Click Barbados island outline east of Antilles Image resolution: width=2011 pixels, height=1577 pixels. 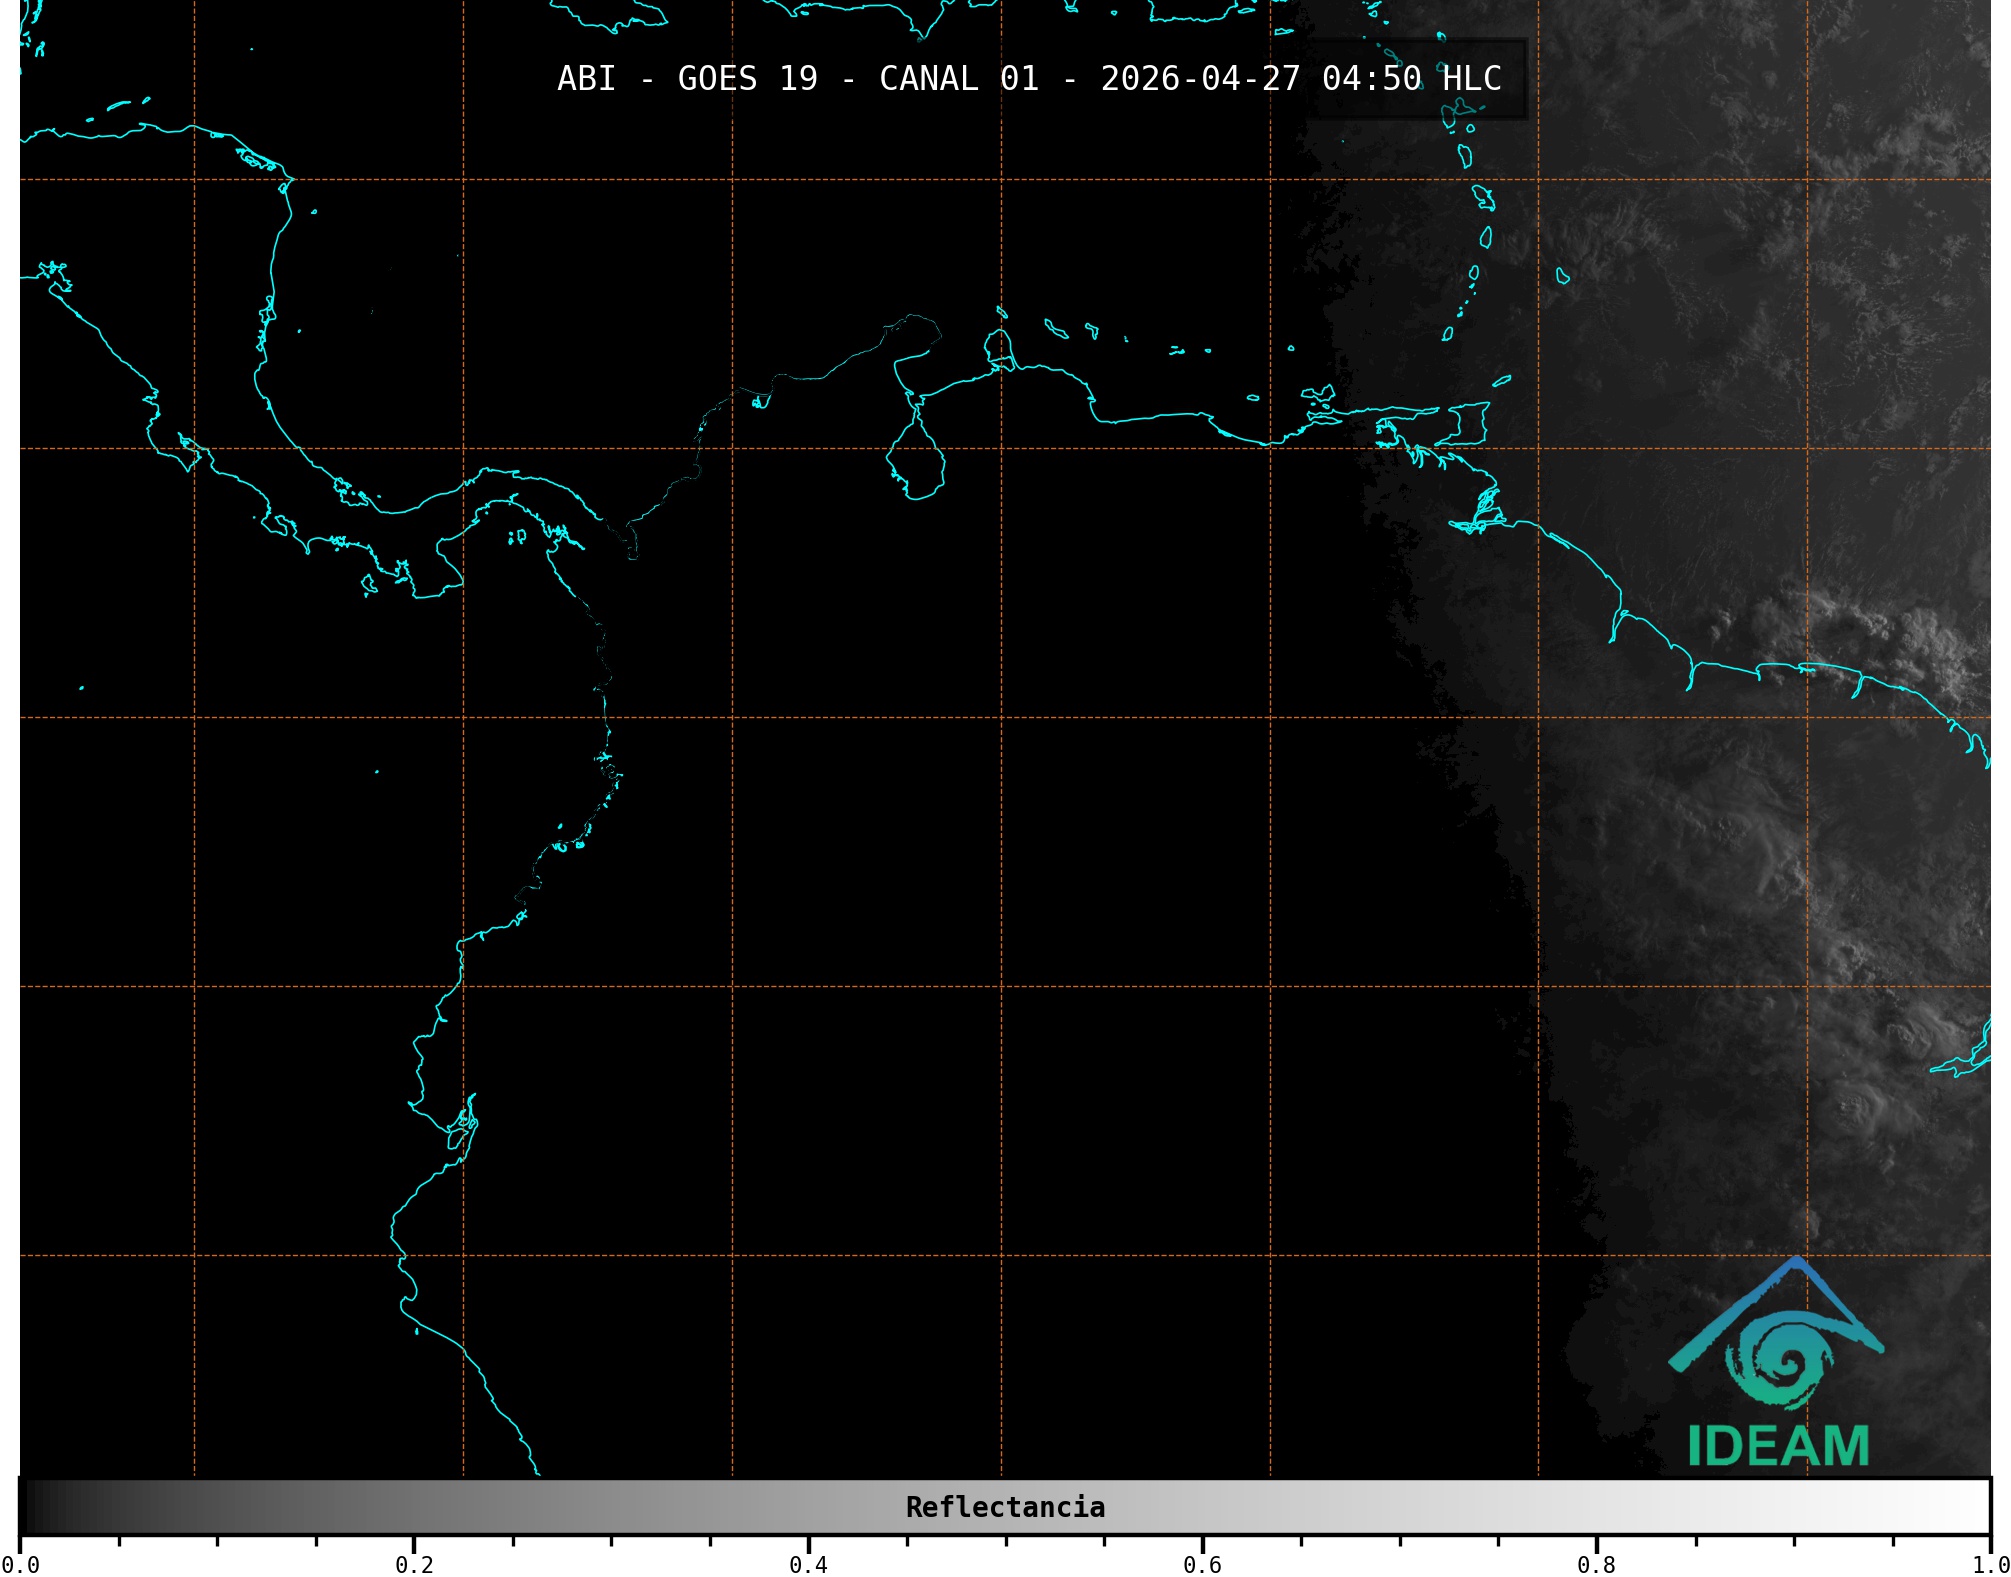1562,276
